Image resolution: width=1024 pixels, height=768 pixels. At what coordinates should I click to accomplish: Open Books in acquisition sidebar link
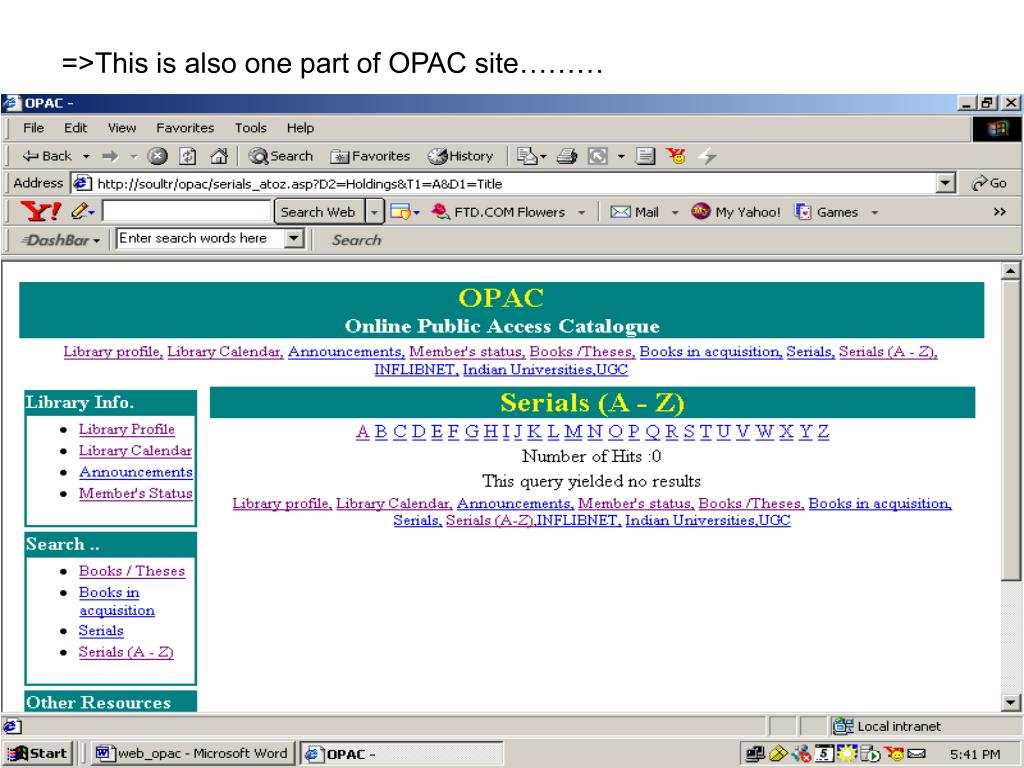point(117,601)
